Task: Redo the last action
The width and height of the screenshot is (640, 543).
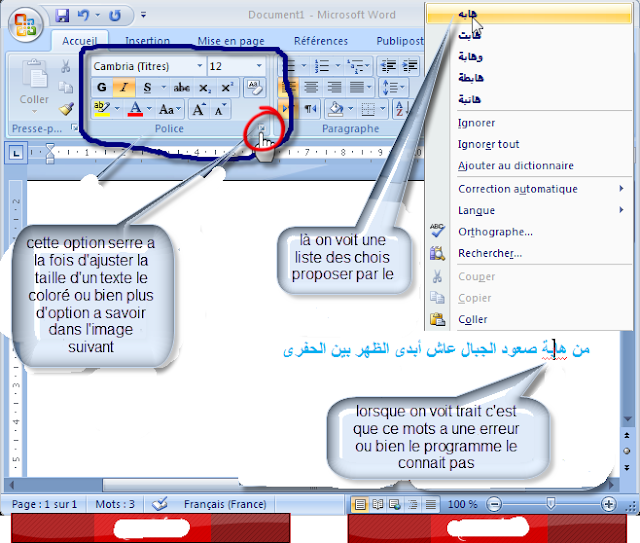Action: 115,15
